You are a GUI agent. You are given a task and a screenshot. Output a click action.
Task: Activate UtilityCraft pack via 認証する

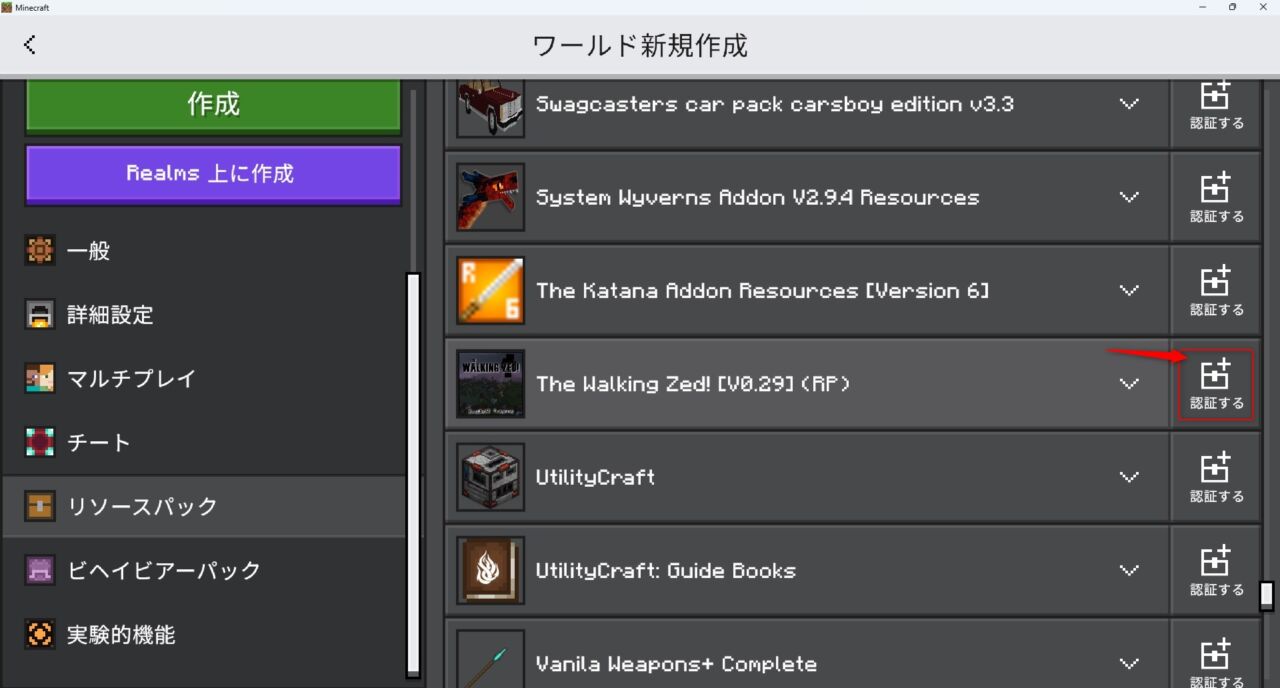tap(1216, 477)
